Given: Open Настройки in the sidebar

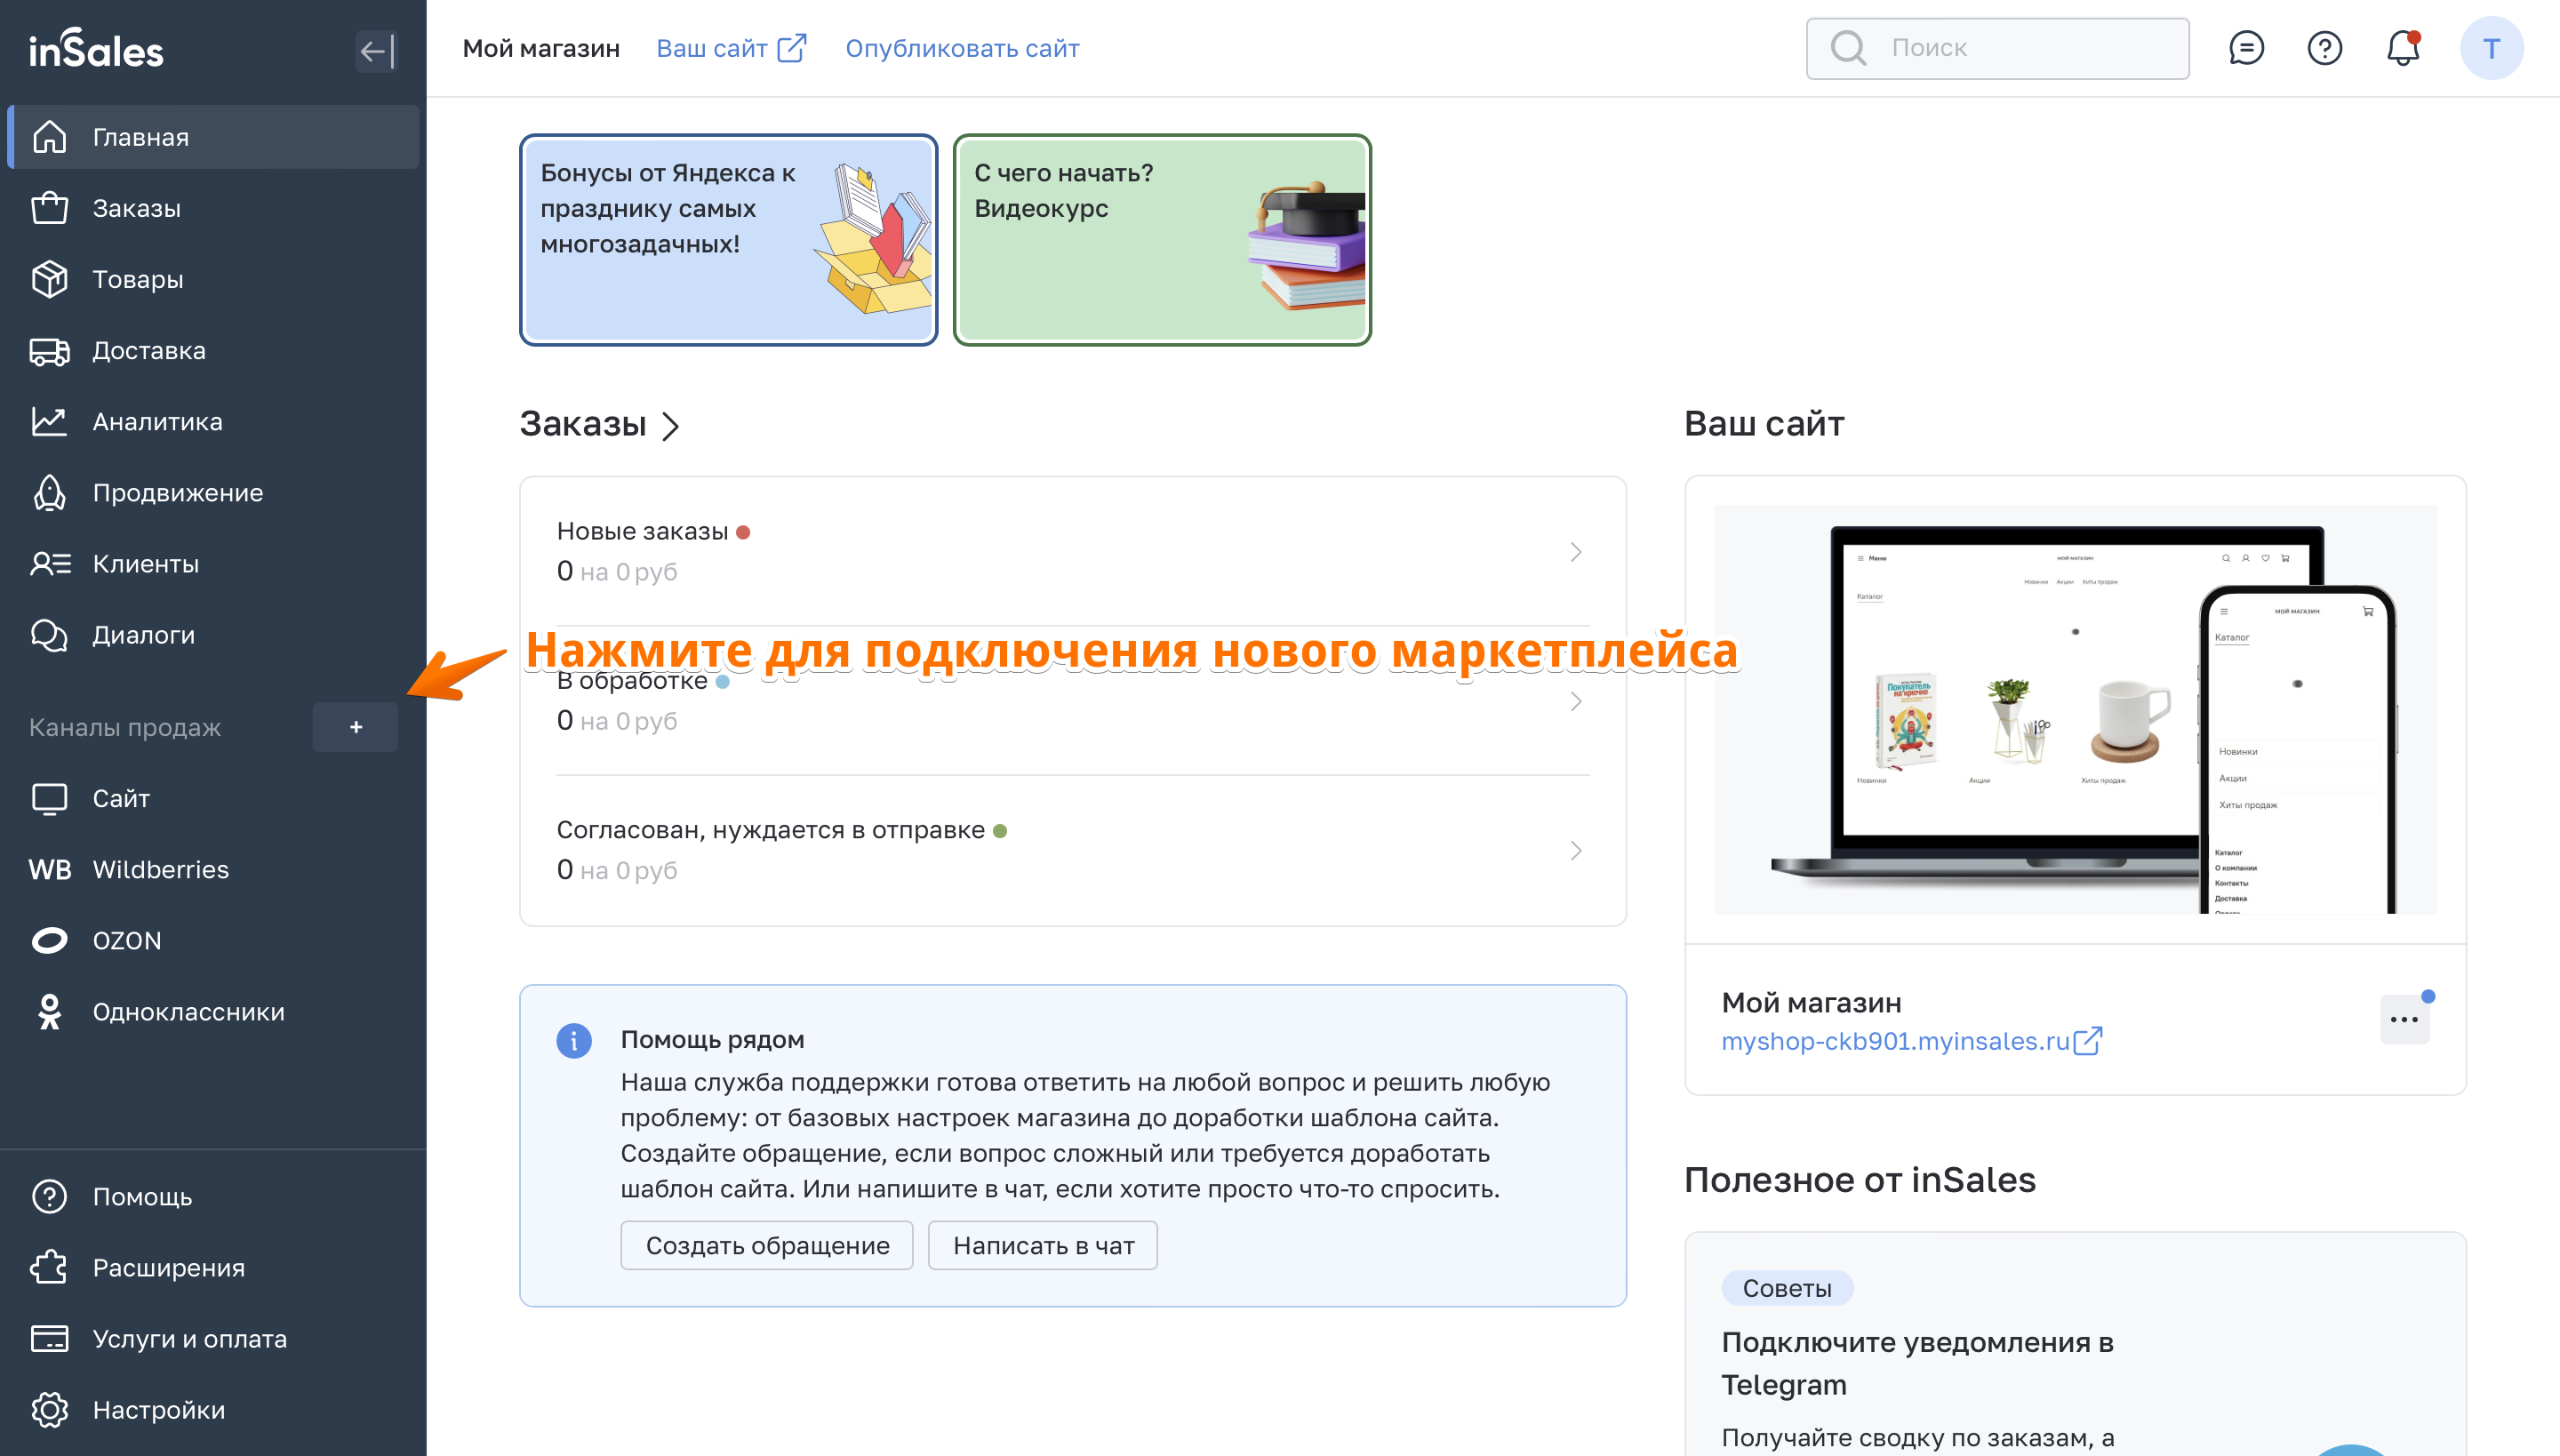Looking at the screenshot, I should pos(158,1409).
